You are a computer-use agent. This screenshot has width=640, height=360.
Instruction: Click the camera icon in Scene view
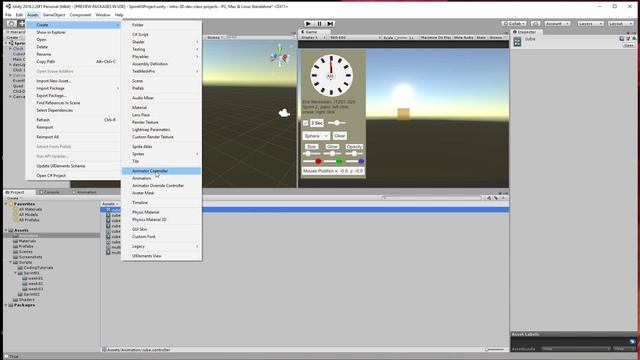(284, 113)
